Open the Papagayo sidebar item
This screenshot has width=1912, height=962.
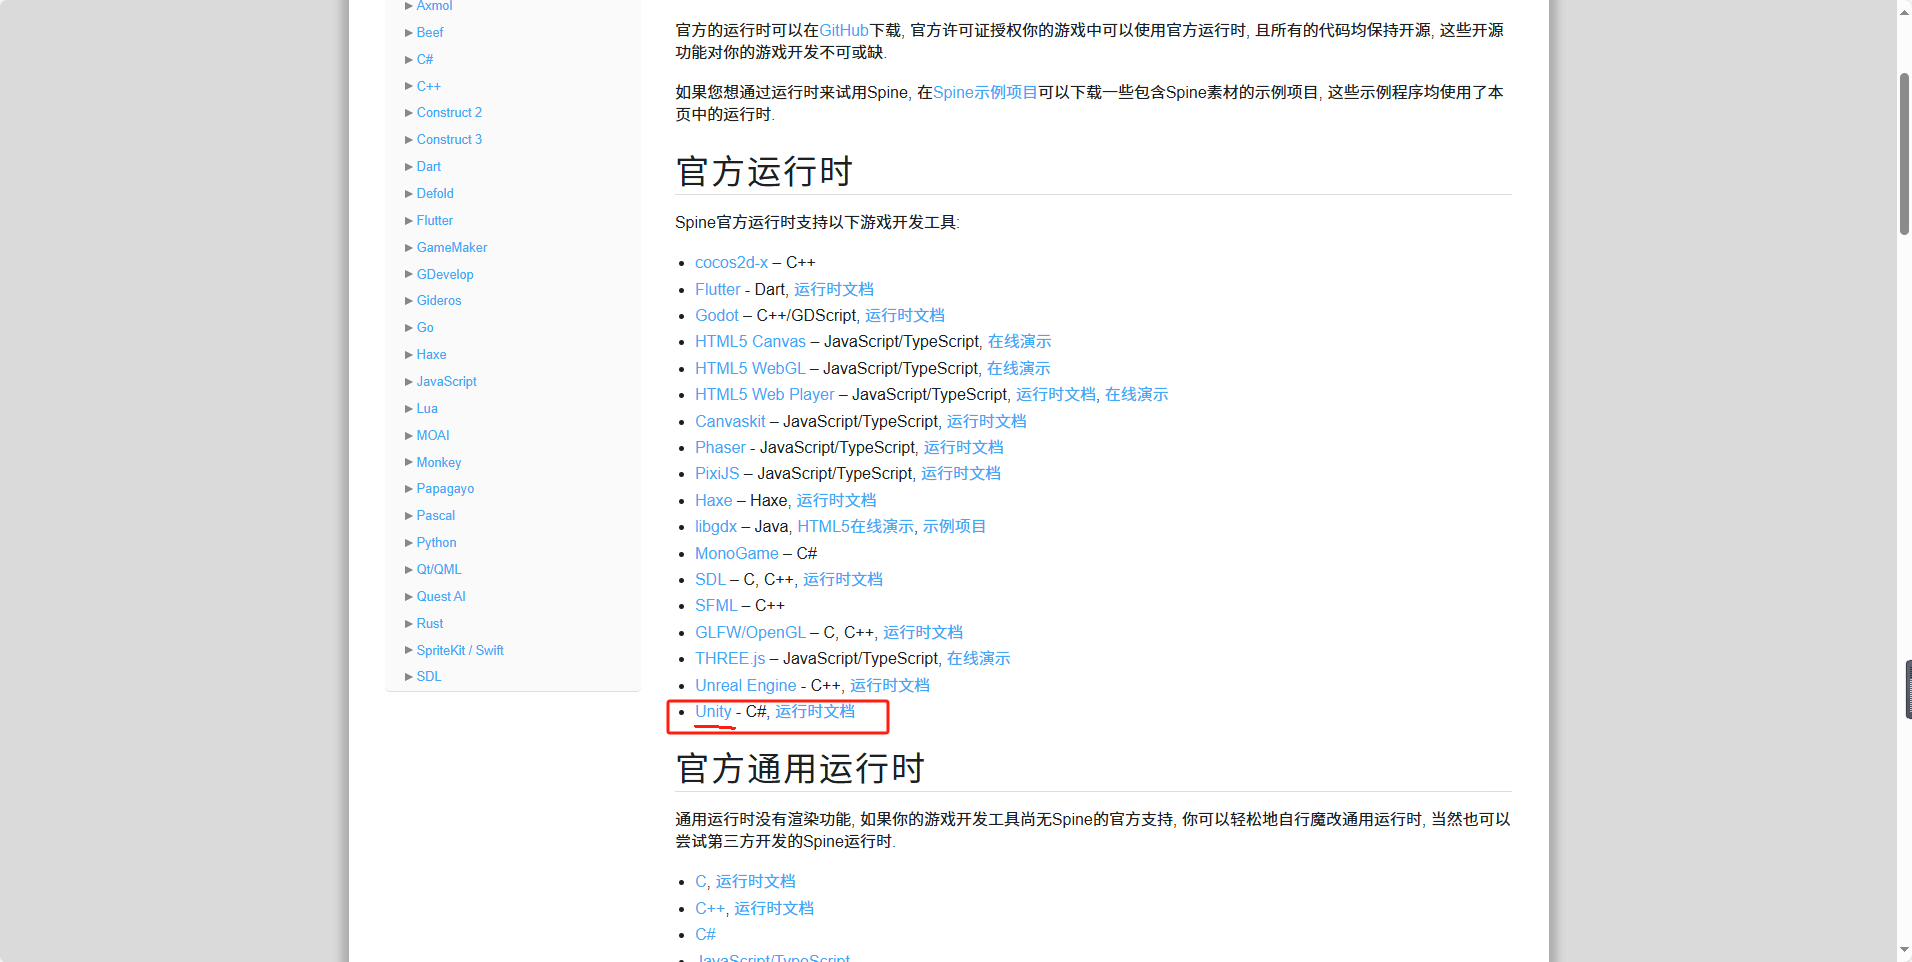coord(445,488)
